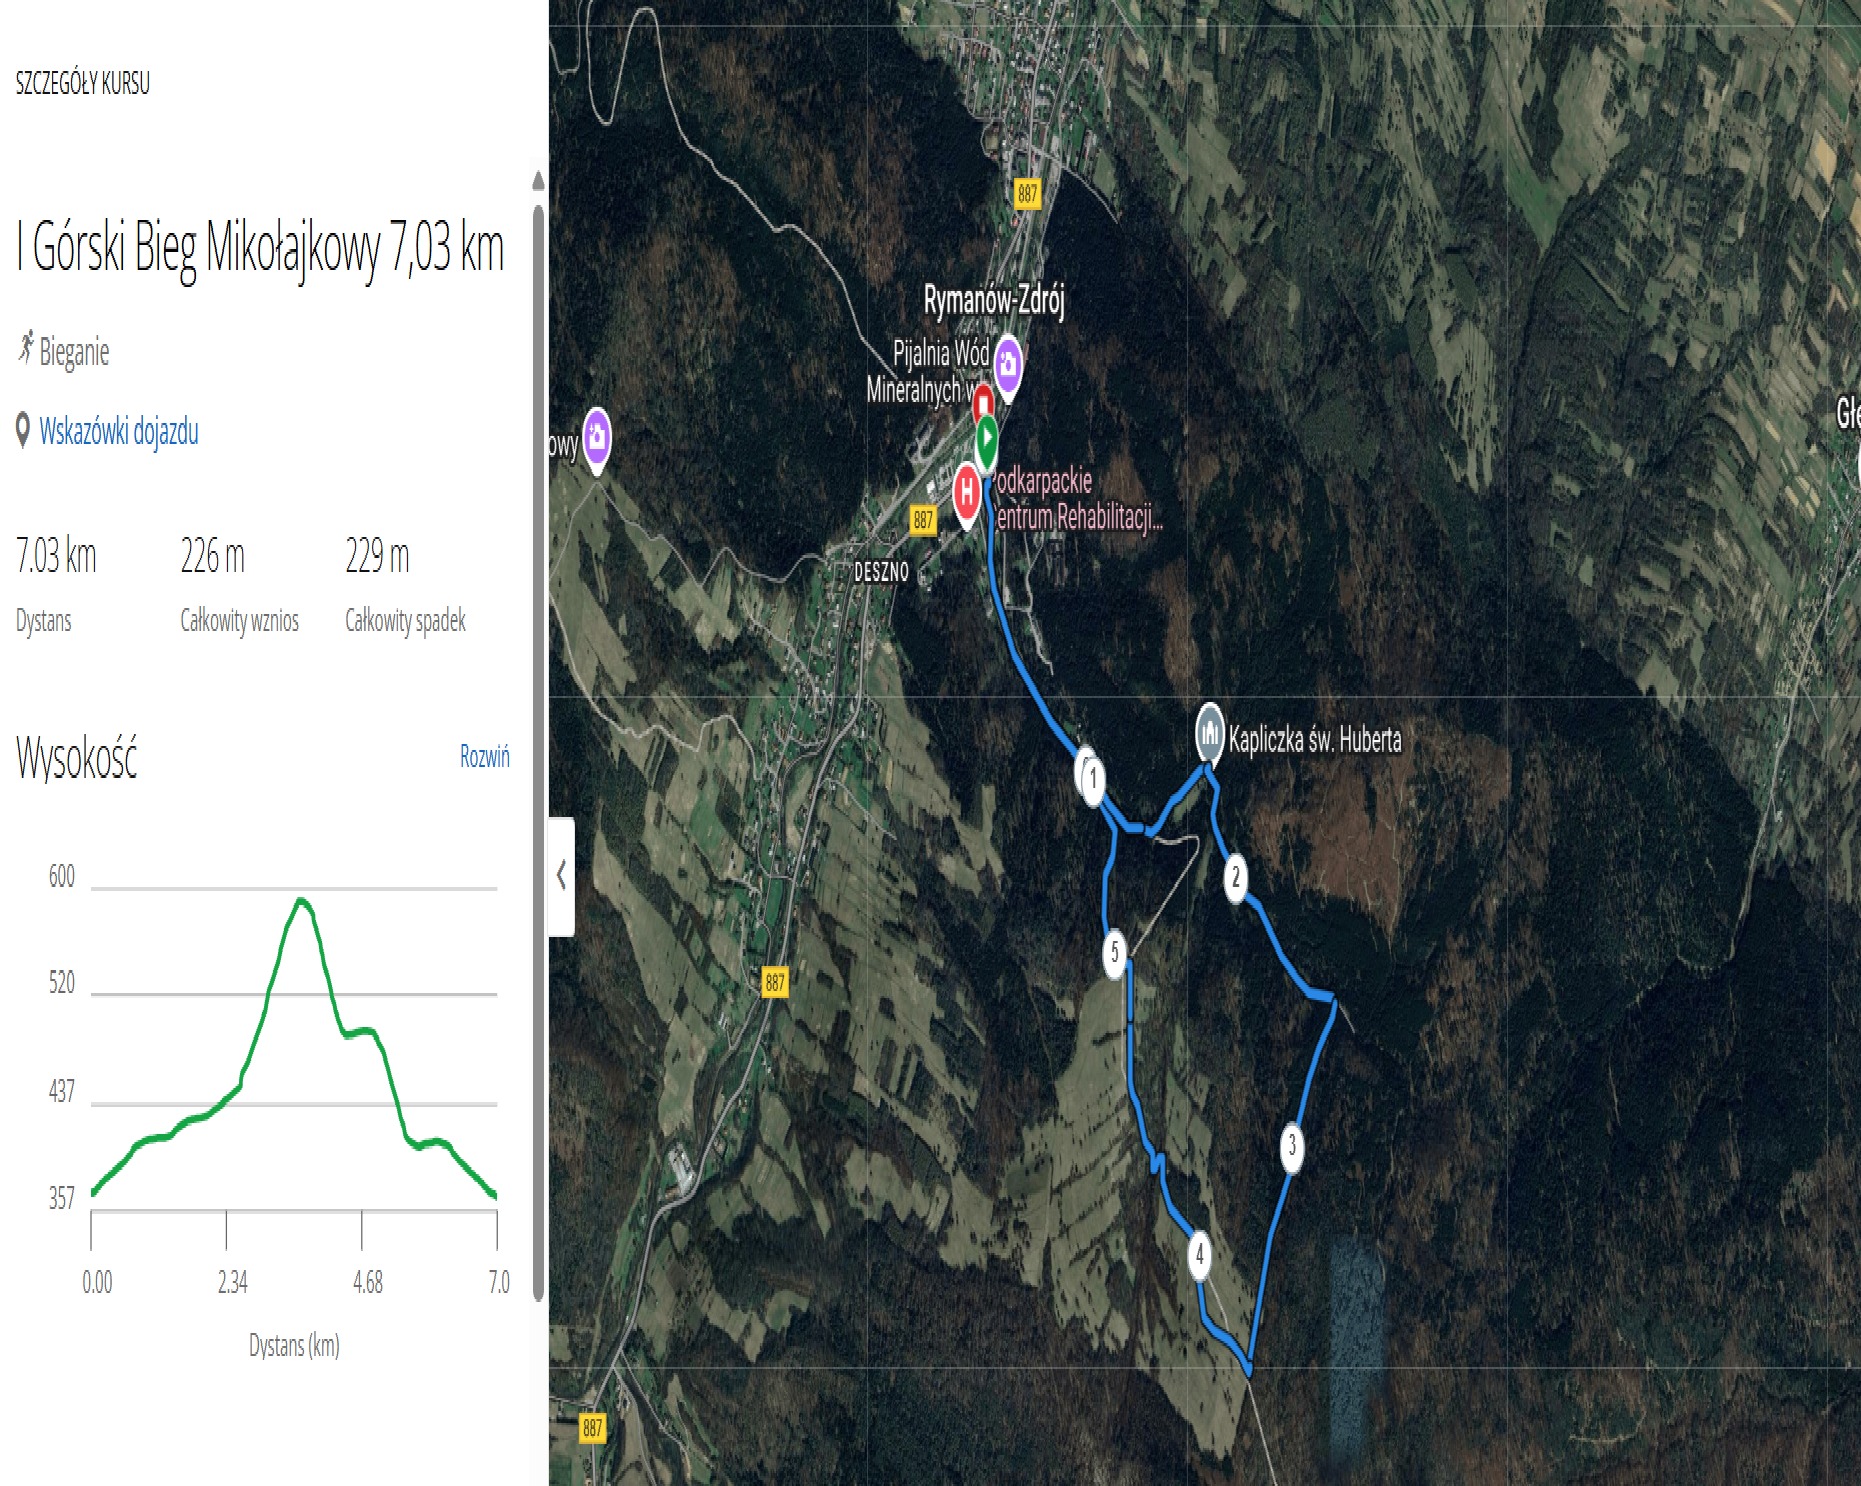
Task: Click the red finish stop marker
Action: [983, 402]
